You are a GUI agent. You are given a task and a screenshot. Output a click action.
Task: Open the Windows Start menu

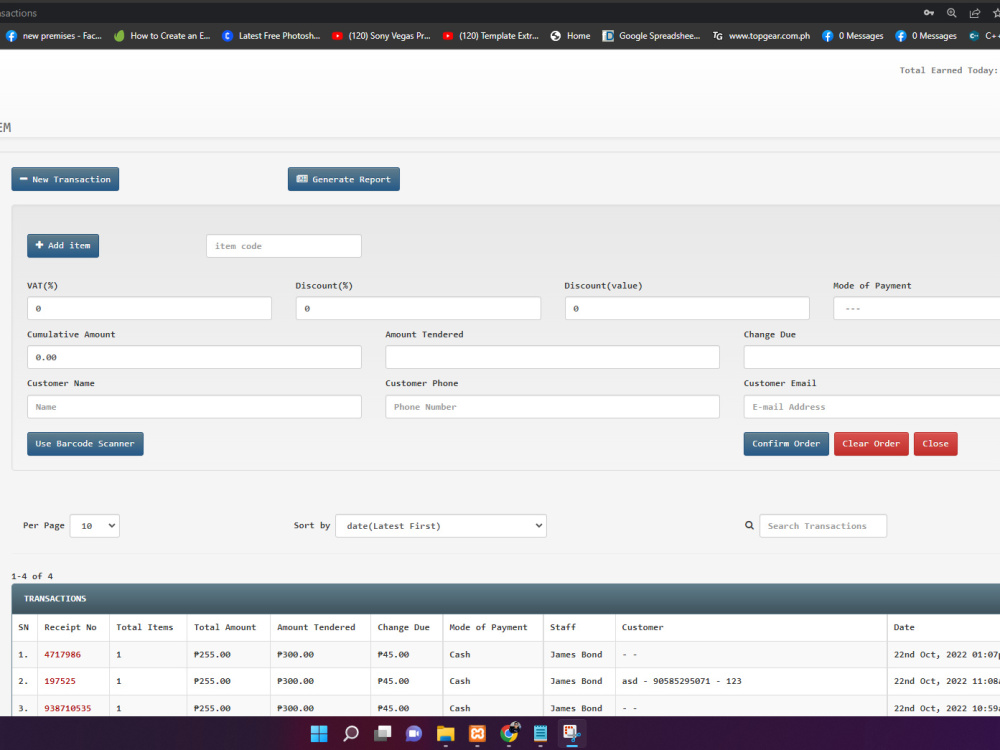point(319,733)
